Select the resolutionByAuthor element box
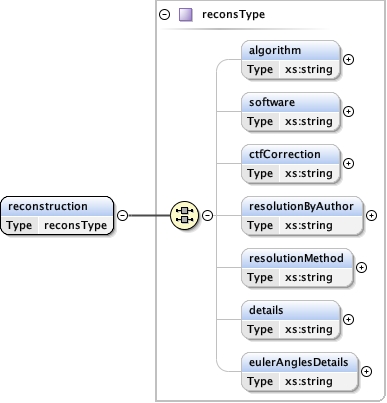The height and width of the screenshot is (403, 387). tap(302, 216)
